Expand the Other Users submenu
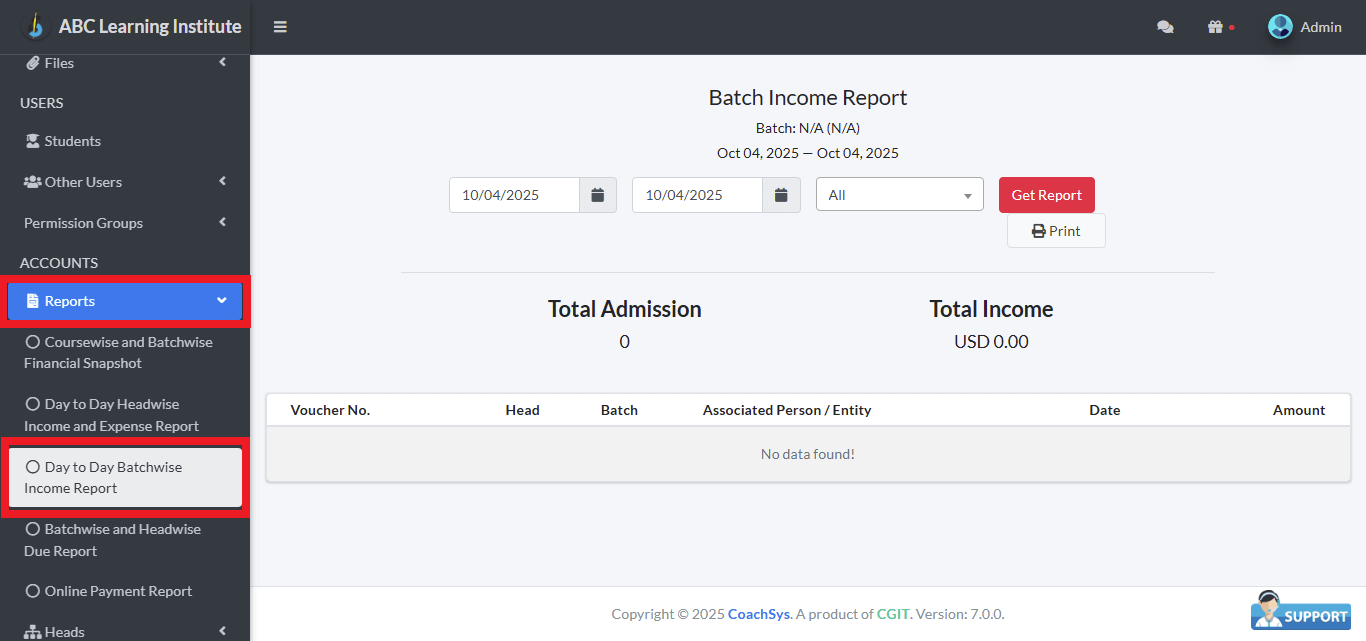This screenshot has height=641, width=1366. 222,182
